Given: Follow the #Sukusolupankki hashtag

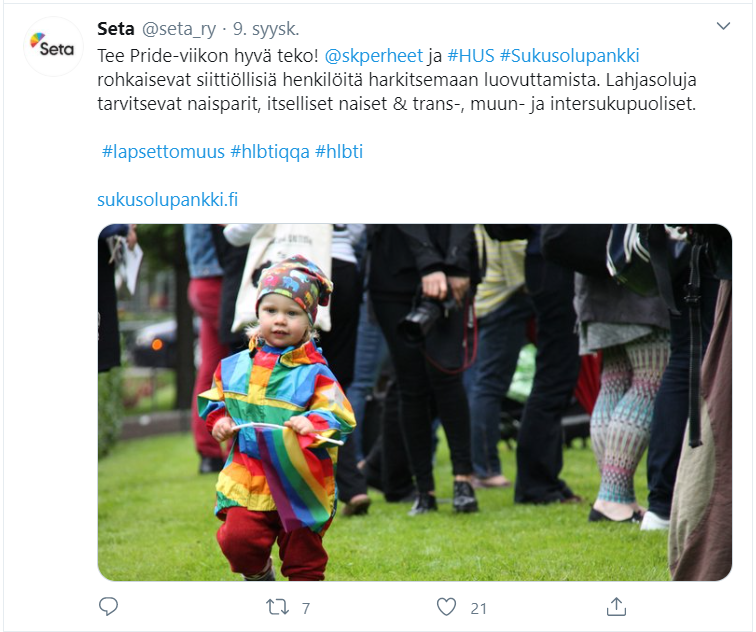Looking at the screenshot, I should coord(570,56).
